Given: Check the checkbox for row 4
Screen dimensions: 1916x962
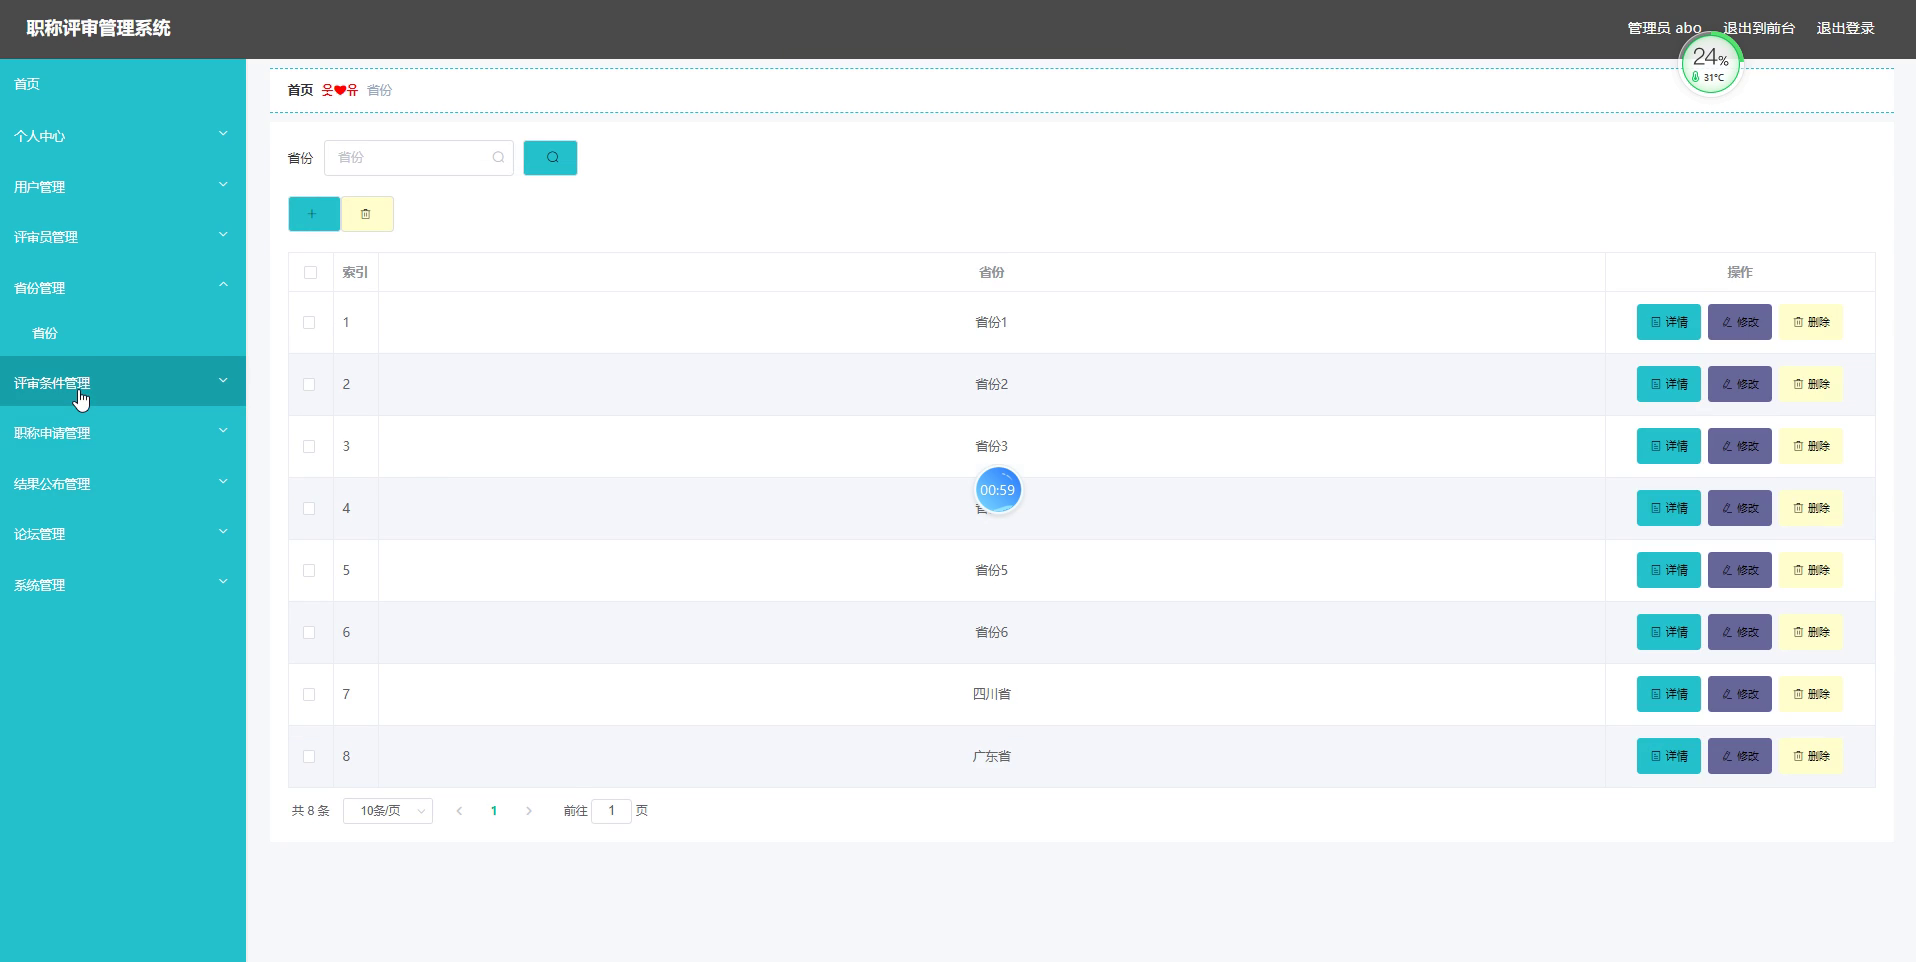Looking at the screenshot, I should pyautogui.click(x=309, y=508).
